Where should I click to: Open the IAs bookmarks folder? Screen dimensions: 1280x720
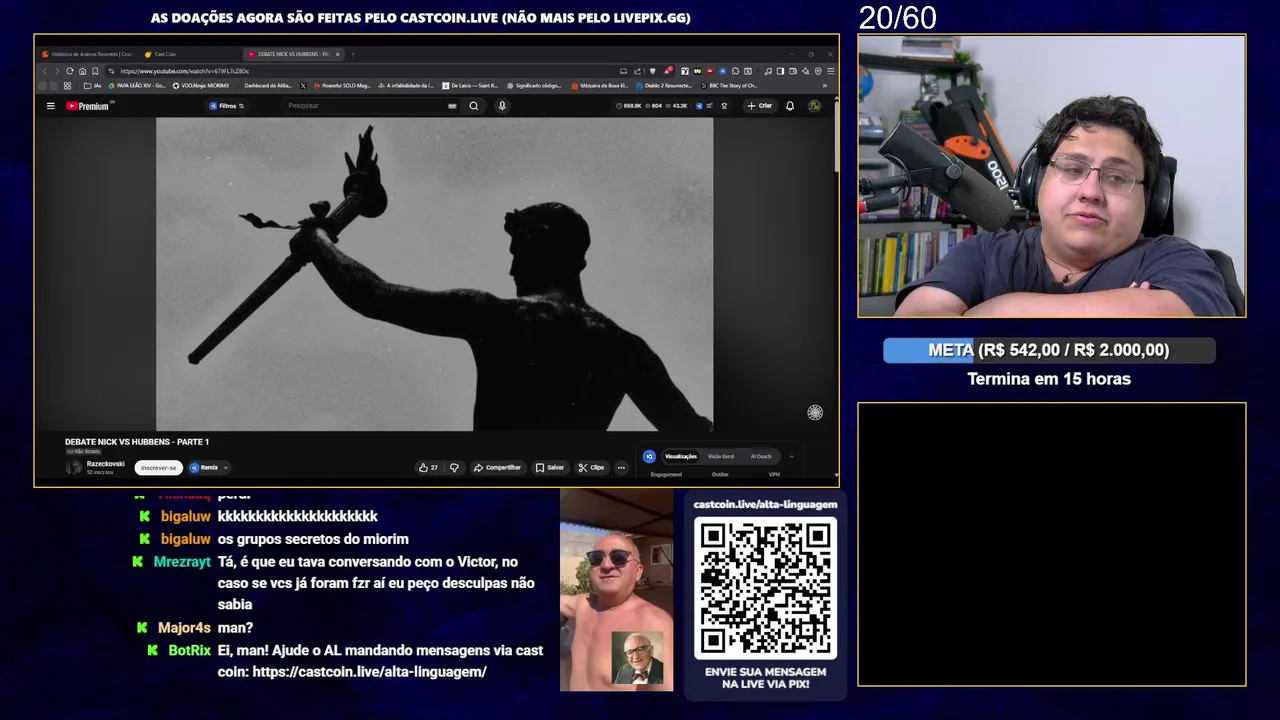[93, 86]
